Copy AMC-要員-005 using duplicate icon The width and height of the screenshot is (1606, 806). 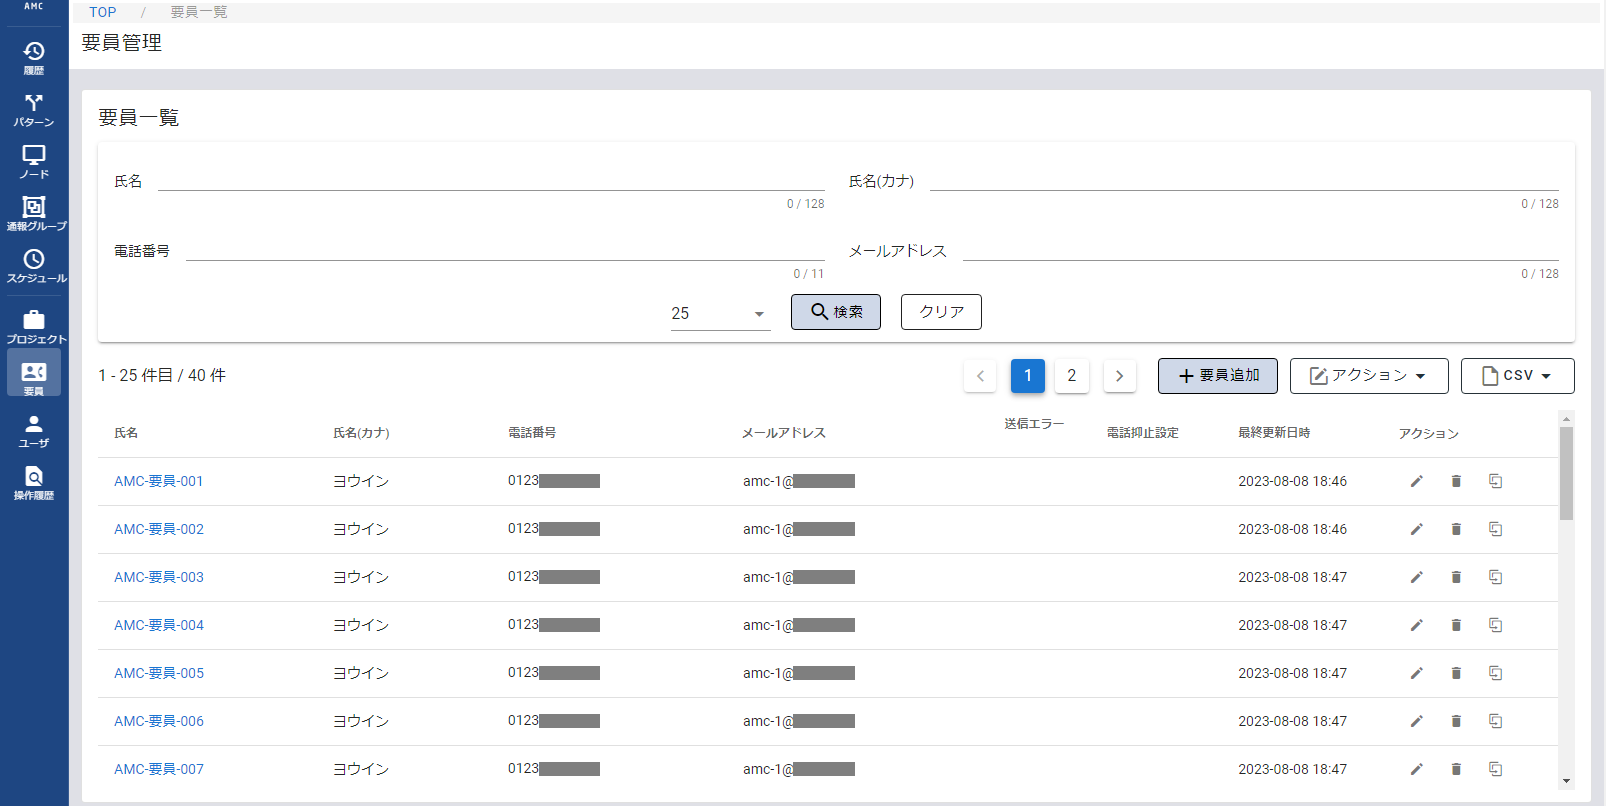1495,673
